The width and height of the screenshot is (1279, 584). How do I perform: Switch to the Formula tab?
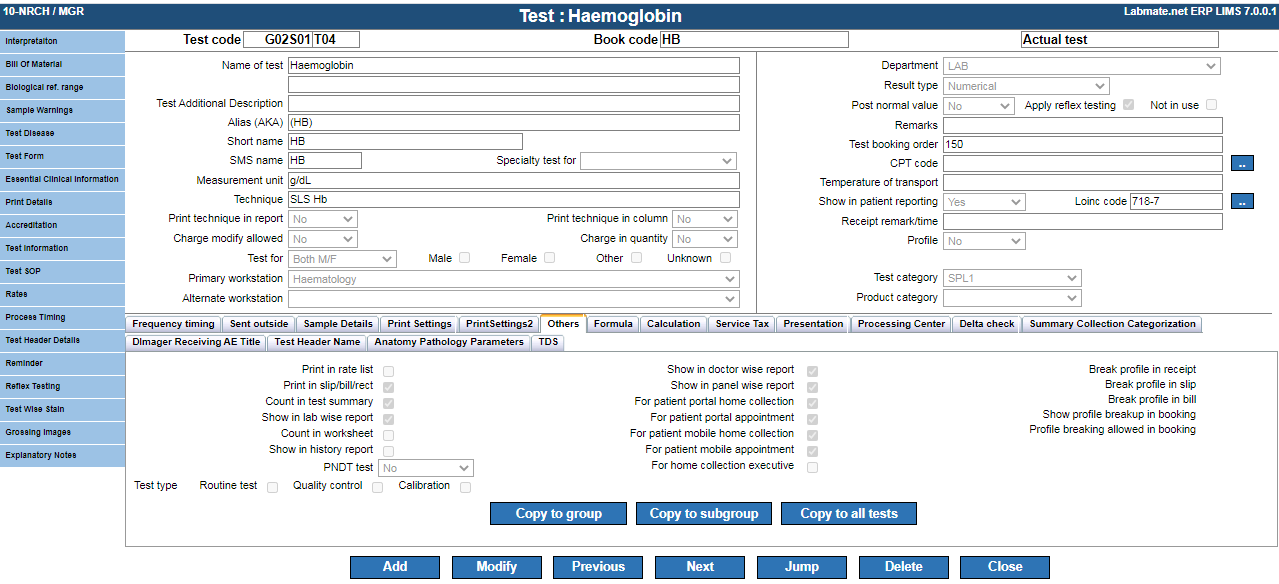tap(613, 324)
